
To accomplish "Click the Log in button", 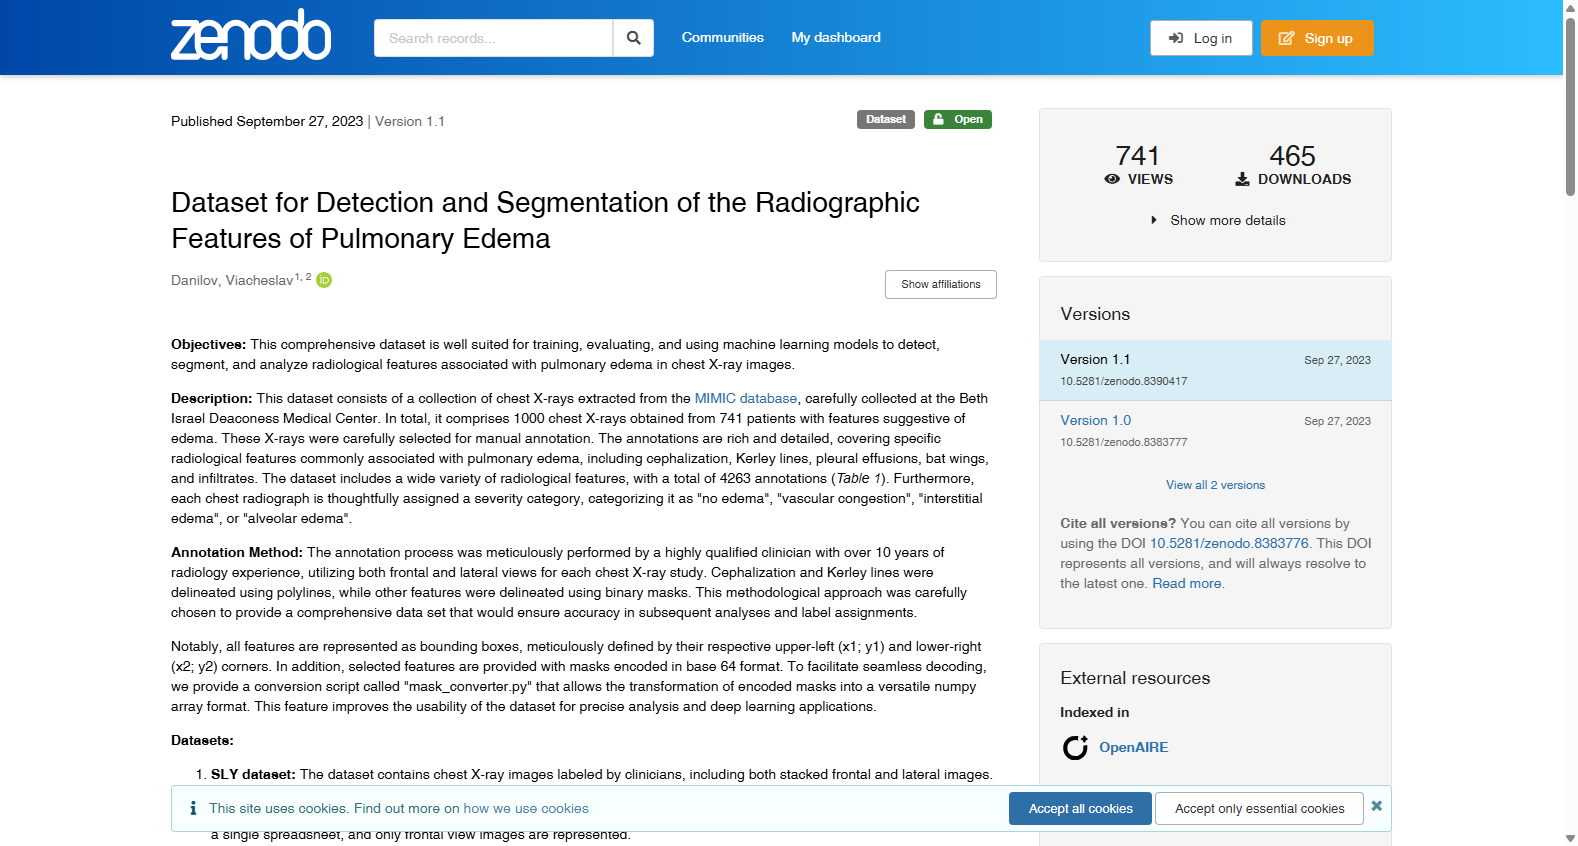I will point(1201,38).
